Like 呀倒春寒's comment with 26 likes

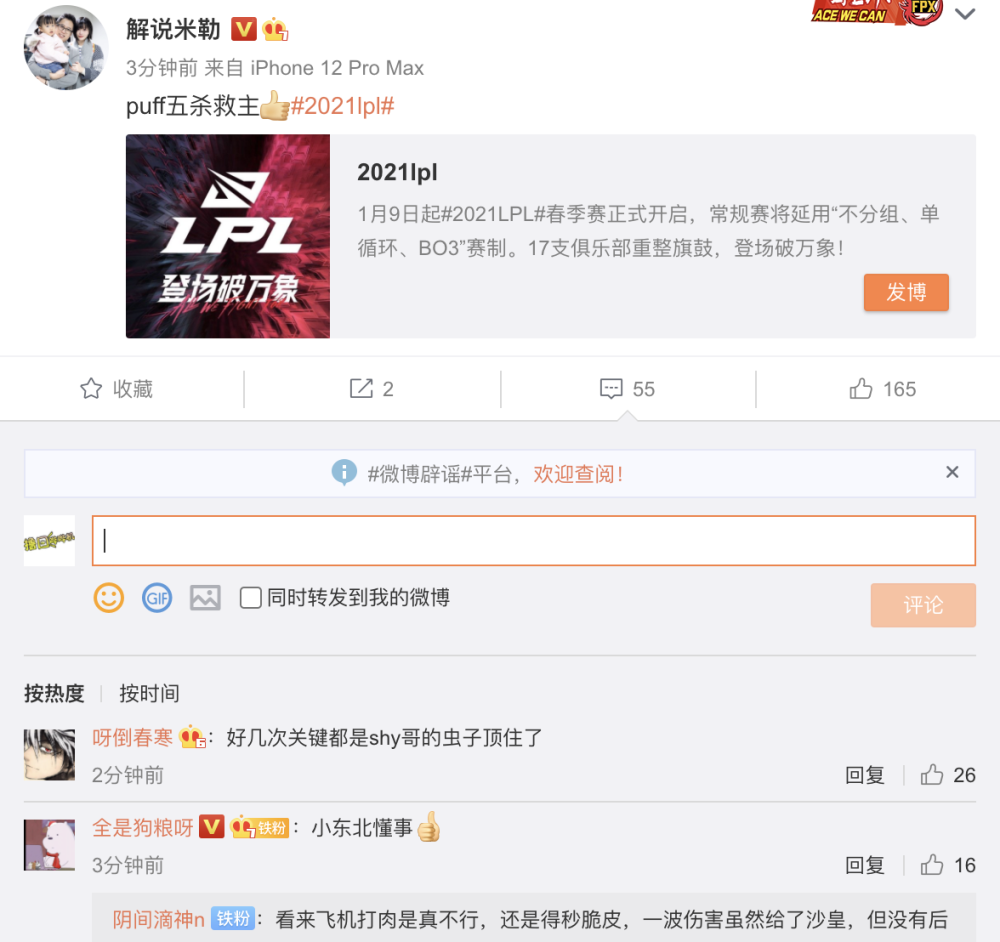tap(948, 775)
